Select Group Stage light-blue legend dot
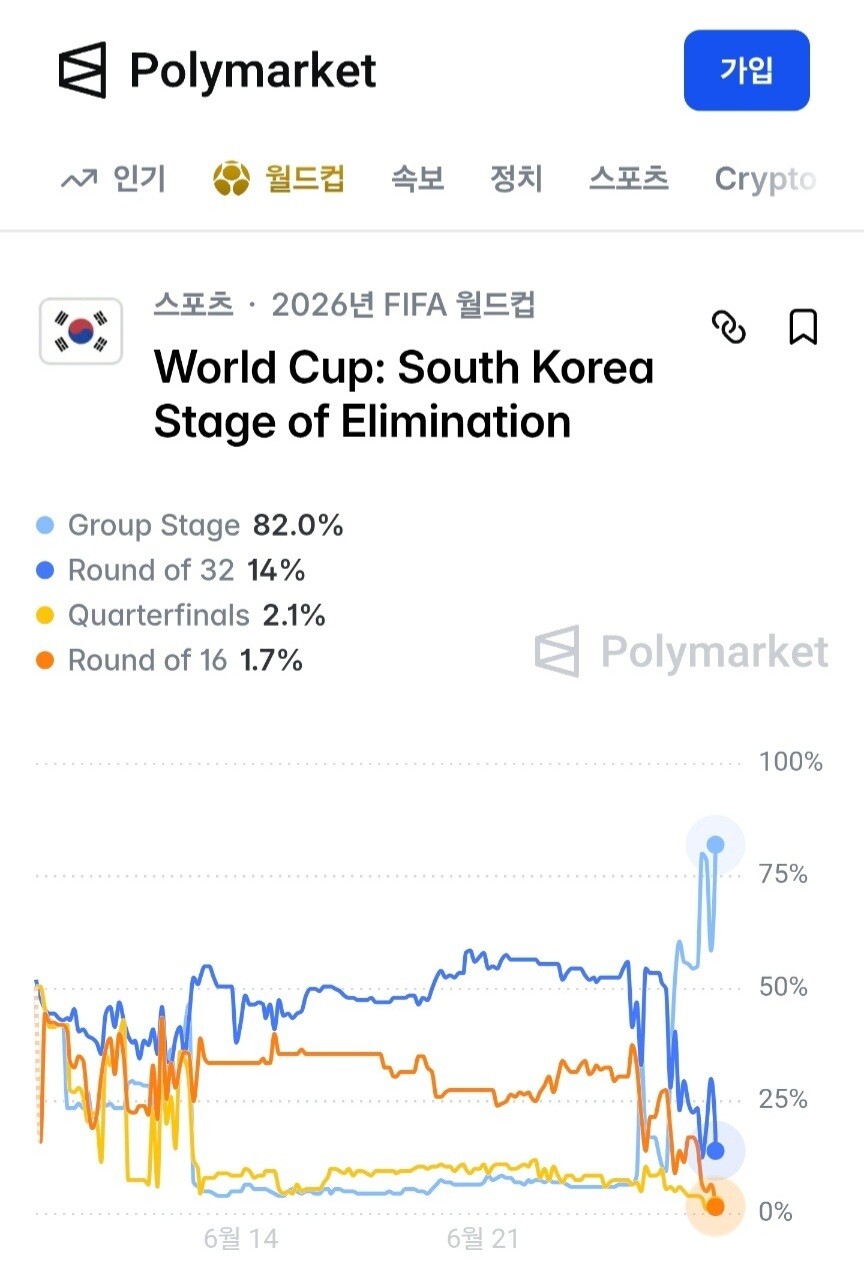The width and height of the screenshot is (864, 1280). [x=45, y=526]
